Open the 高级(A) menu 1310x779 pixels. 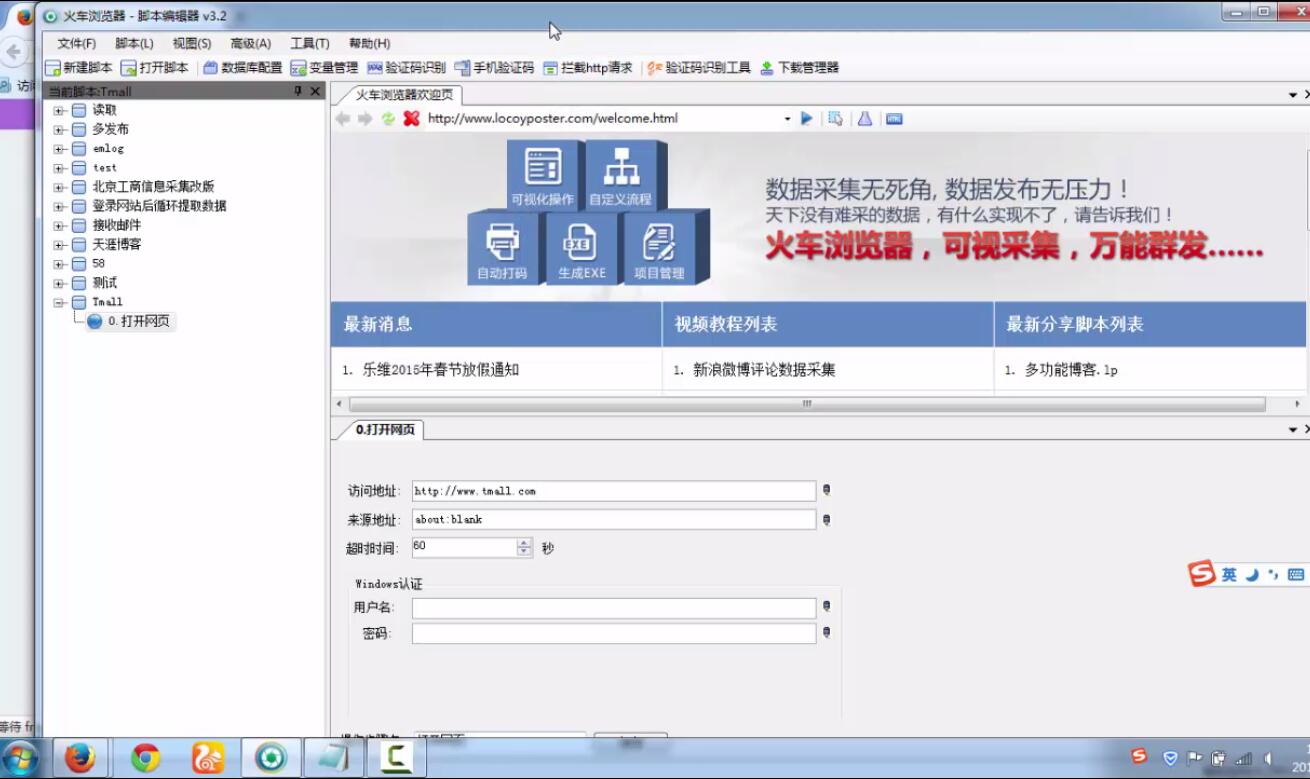(x=250, y=43)
